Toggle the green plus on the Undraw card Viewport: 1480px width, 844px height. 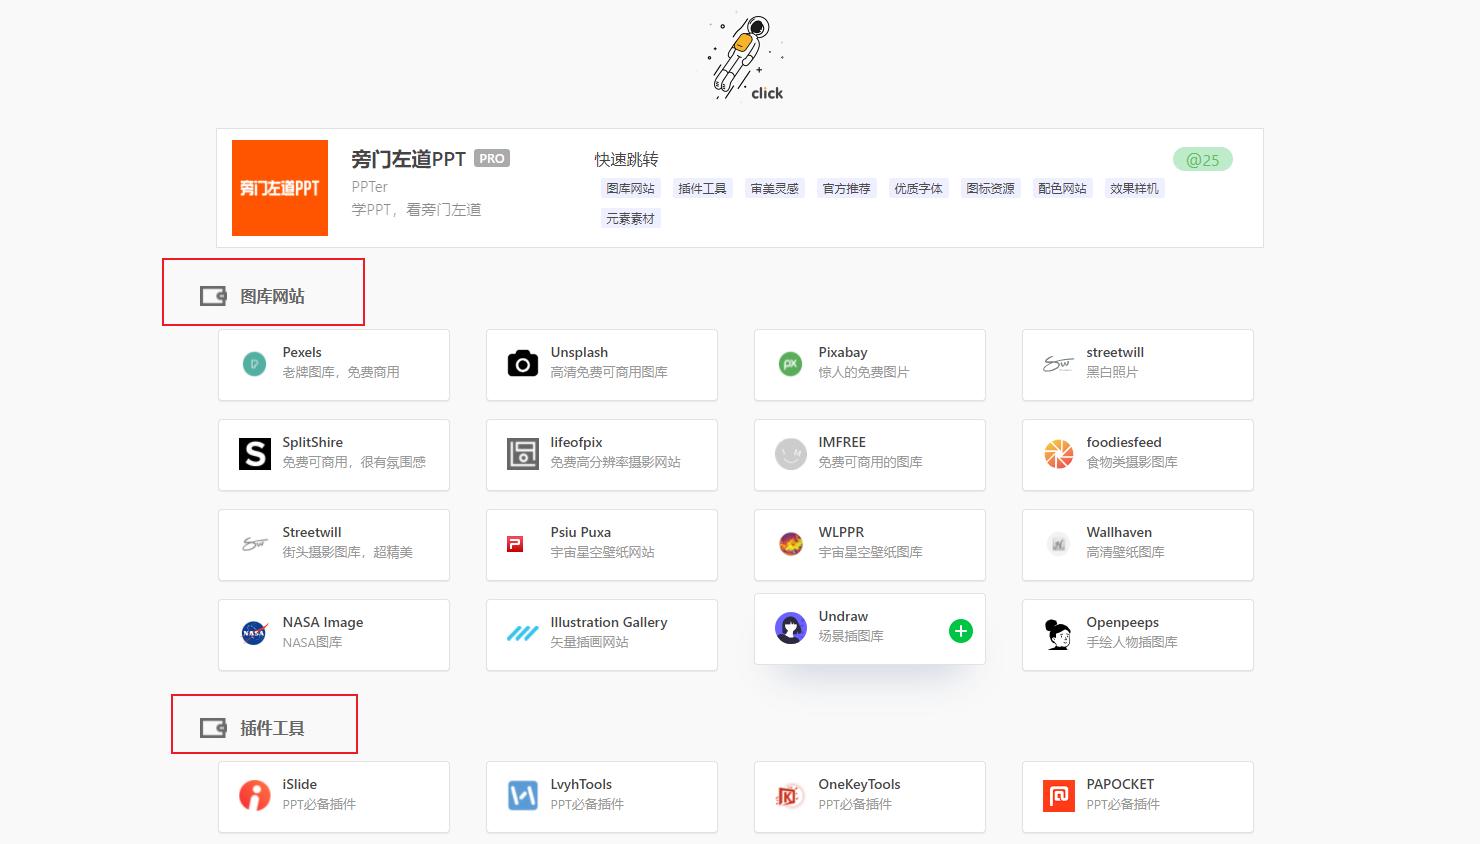click(960, 631)
